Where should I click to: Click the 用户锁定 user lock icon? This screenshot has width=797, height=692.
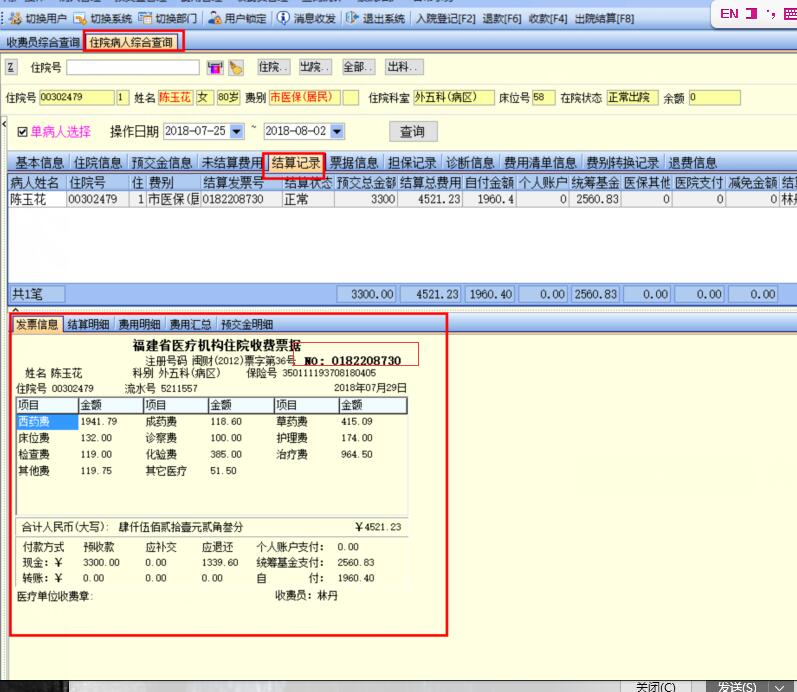tap(215, 18)
